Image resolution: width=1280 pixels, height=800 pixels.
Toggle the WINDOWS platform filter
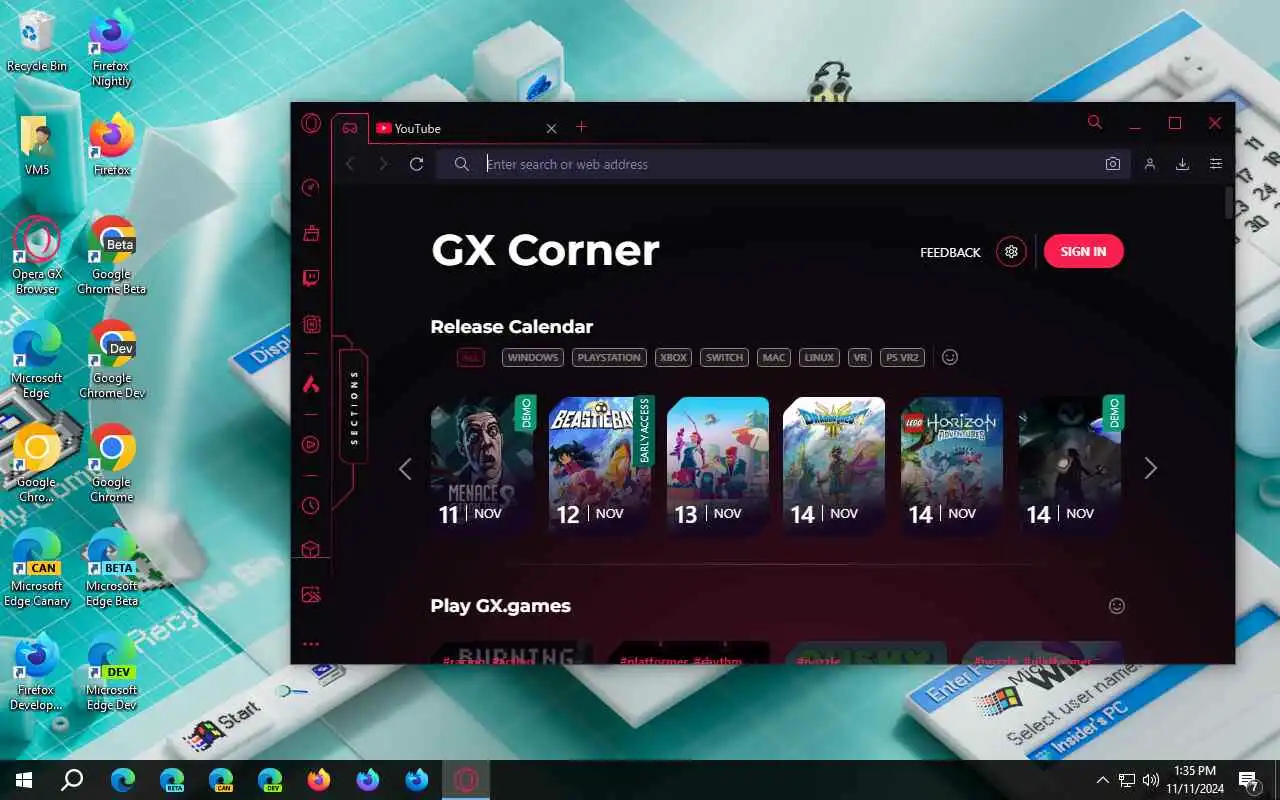point(533,357)
